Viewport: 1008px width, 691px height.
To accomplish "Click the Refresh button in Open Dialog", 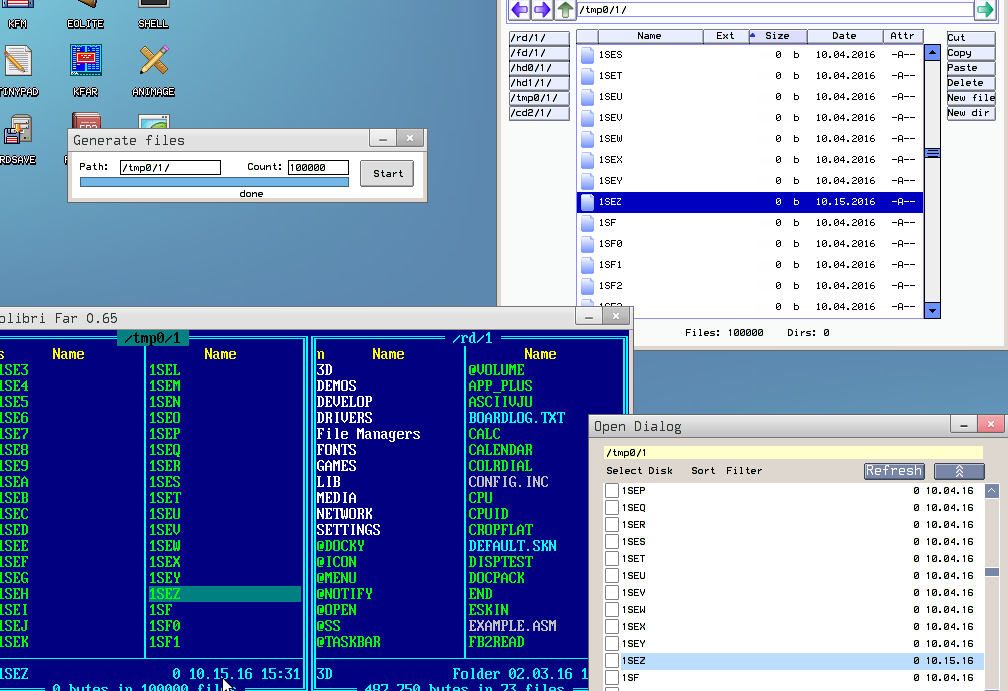I will pos(894,471).
